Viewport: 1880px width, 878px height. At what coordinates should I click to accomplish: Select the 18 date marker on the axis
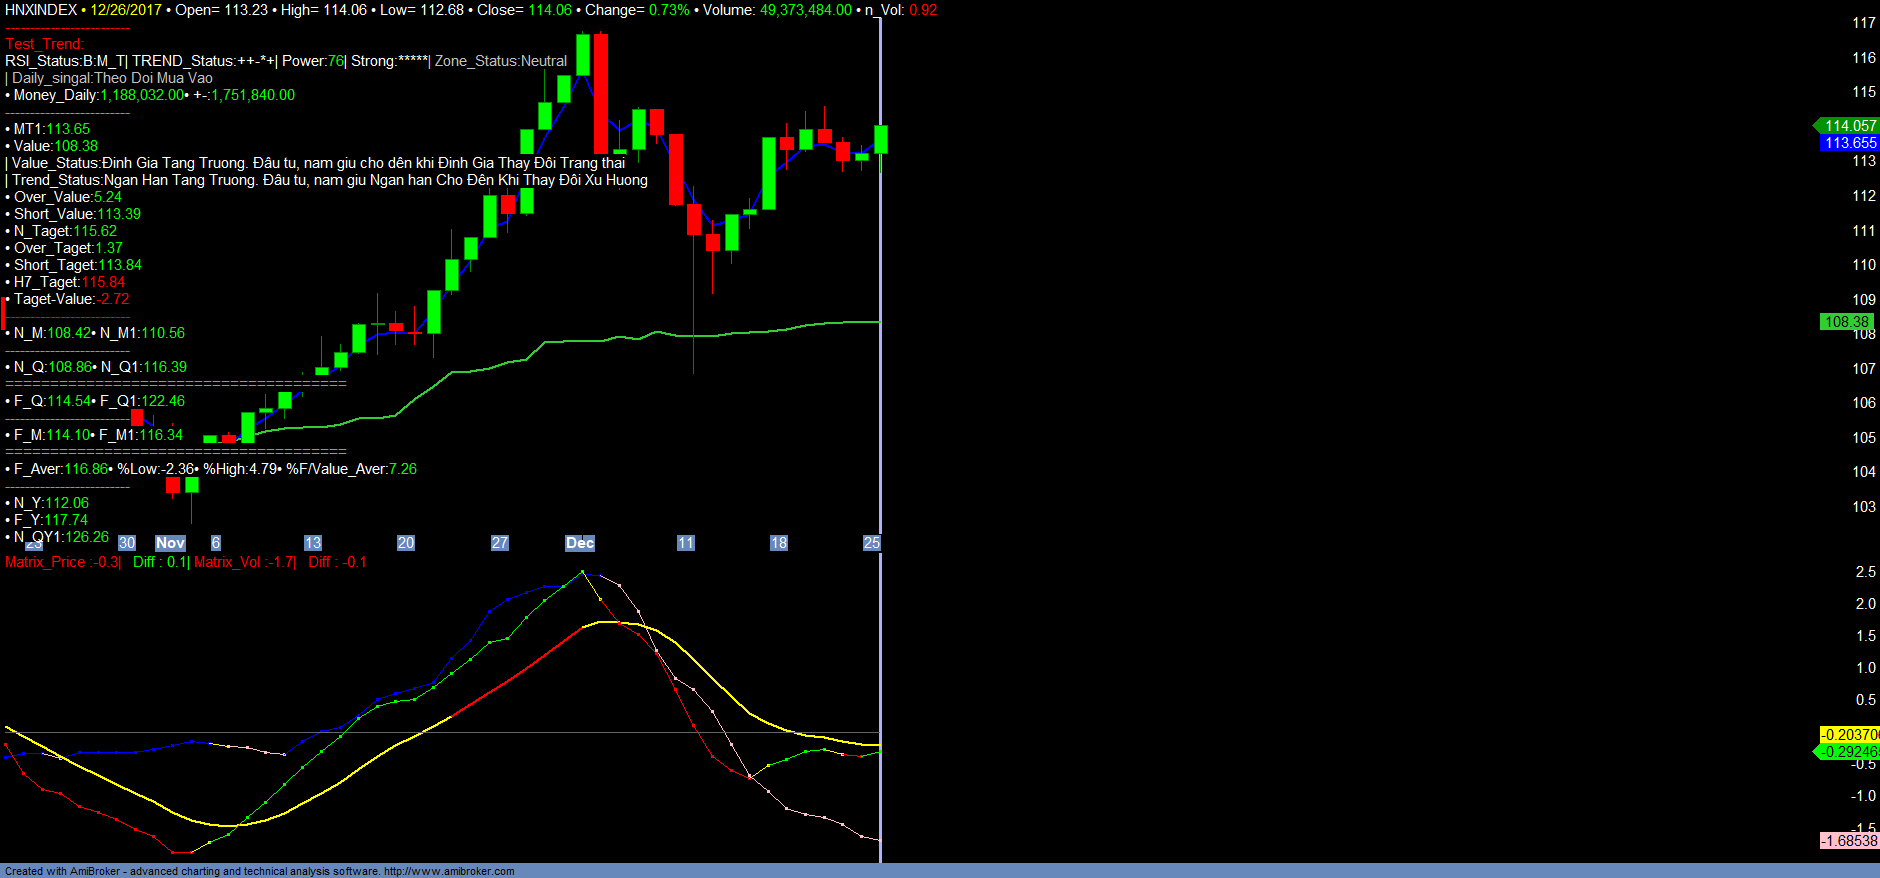coord(779,543)
